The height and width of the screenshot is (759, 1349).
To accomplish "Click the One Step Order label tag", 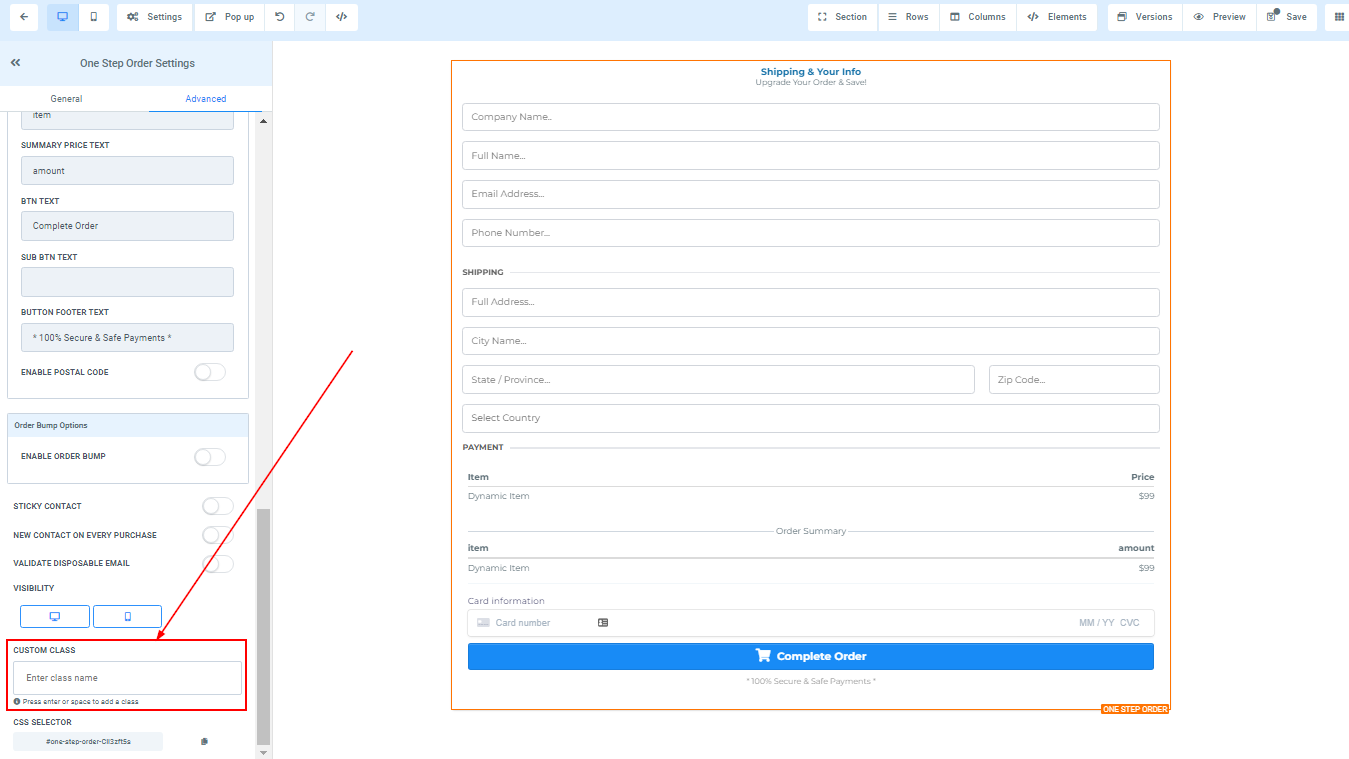I will [1135, 709].
